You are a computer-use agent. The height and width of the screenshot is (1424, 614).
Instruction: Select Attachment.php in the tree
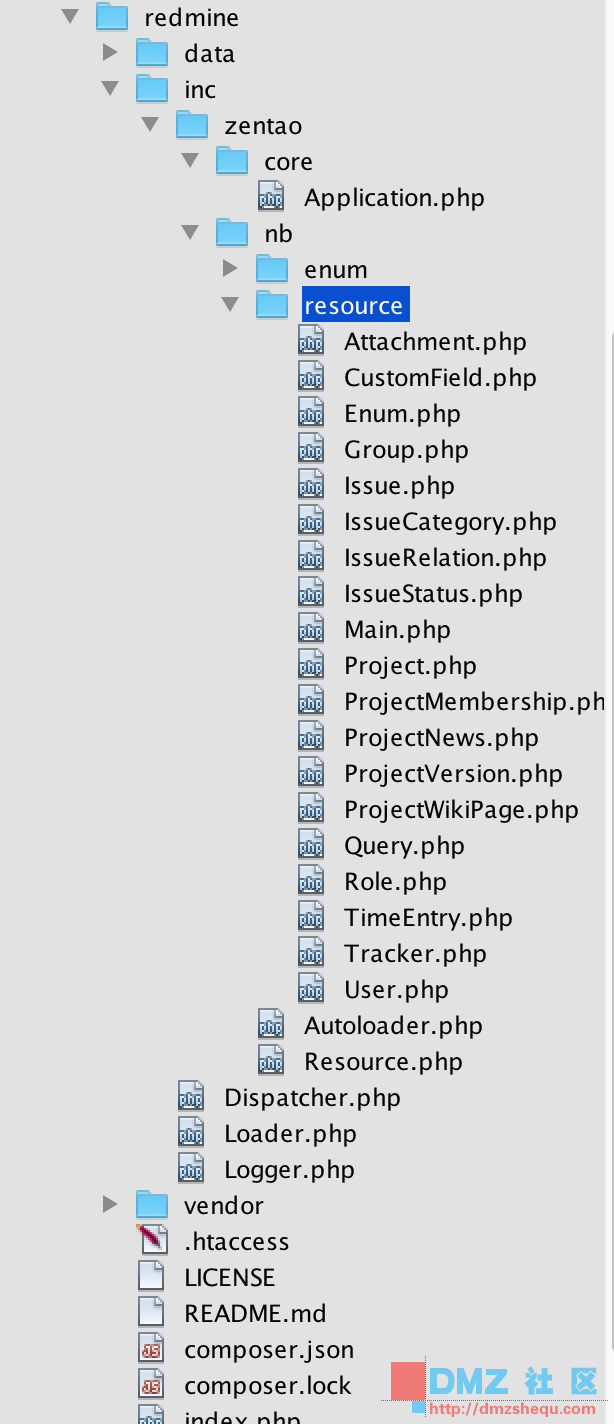point(435,342)
